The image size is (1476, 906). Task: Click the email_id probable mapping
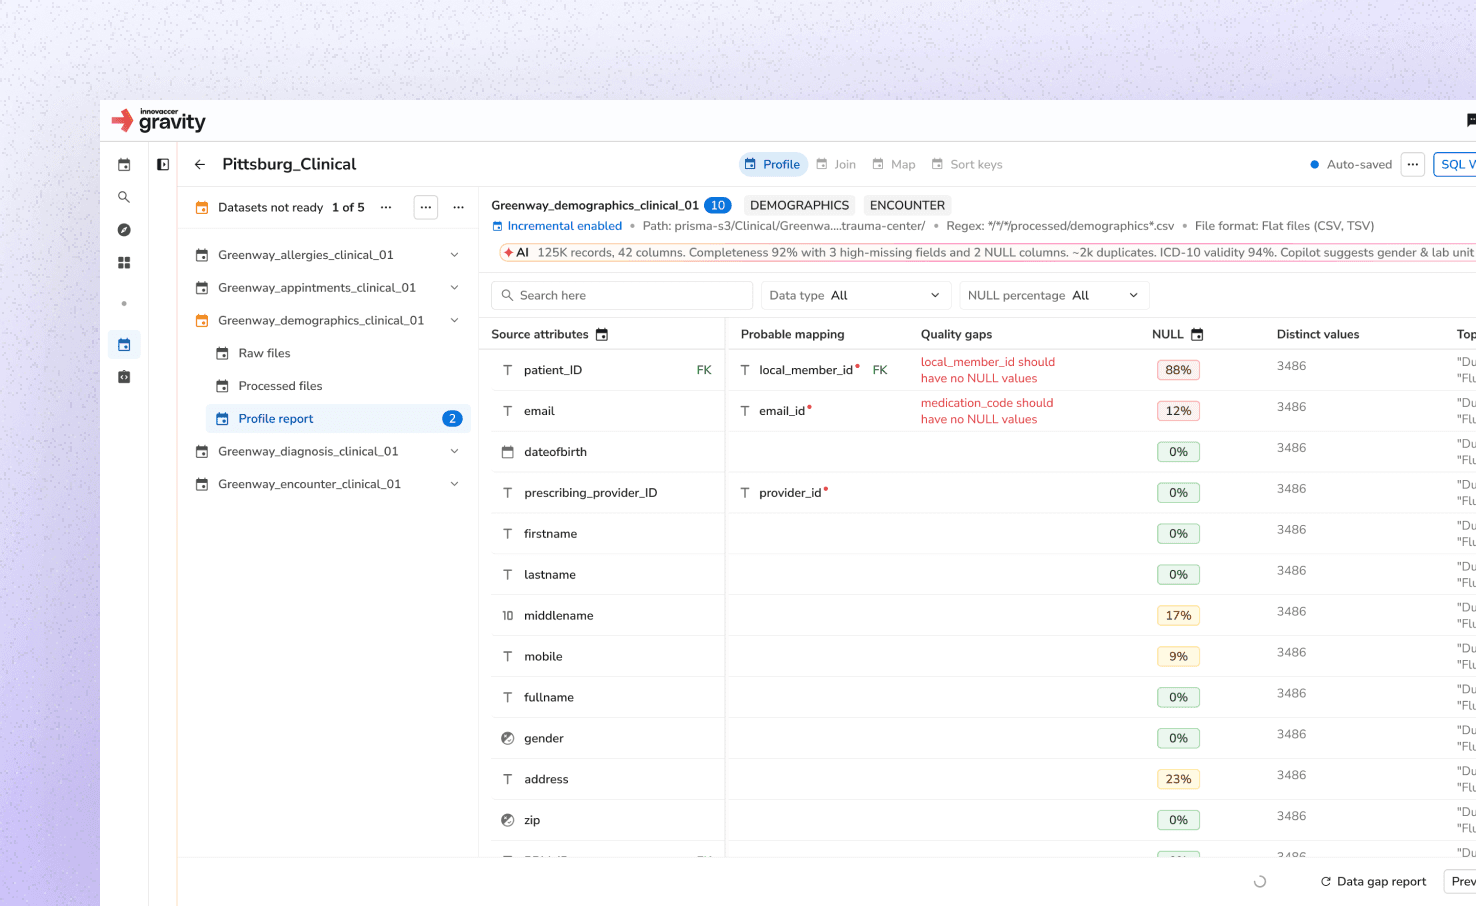(x=784, y=411)
